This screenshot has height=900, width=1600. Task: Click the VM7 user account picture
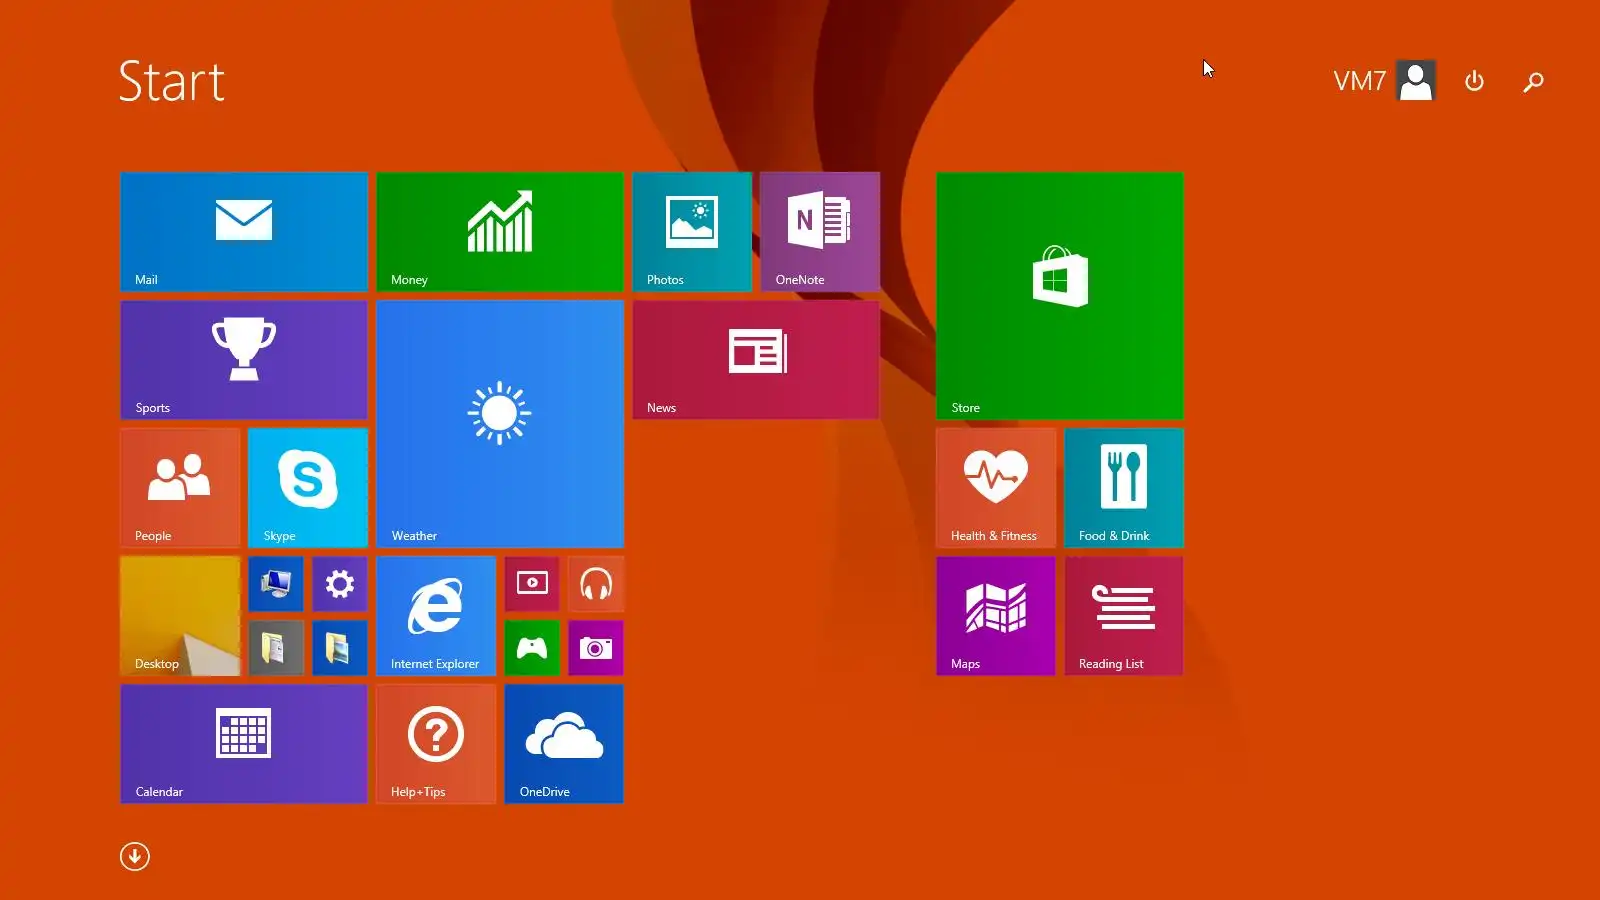[x=1416, y=81]
